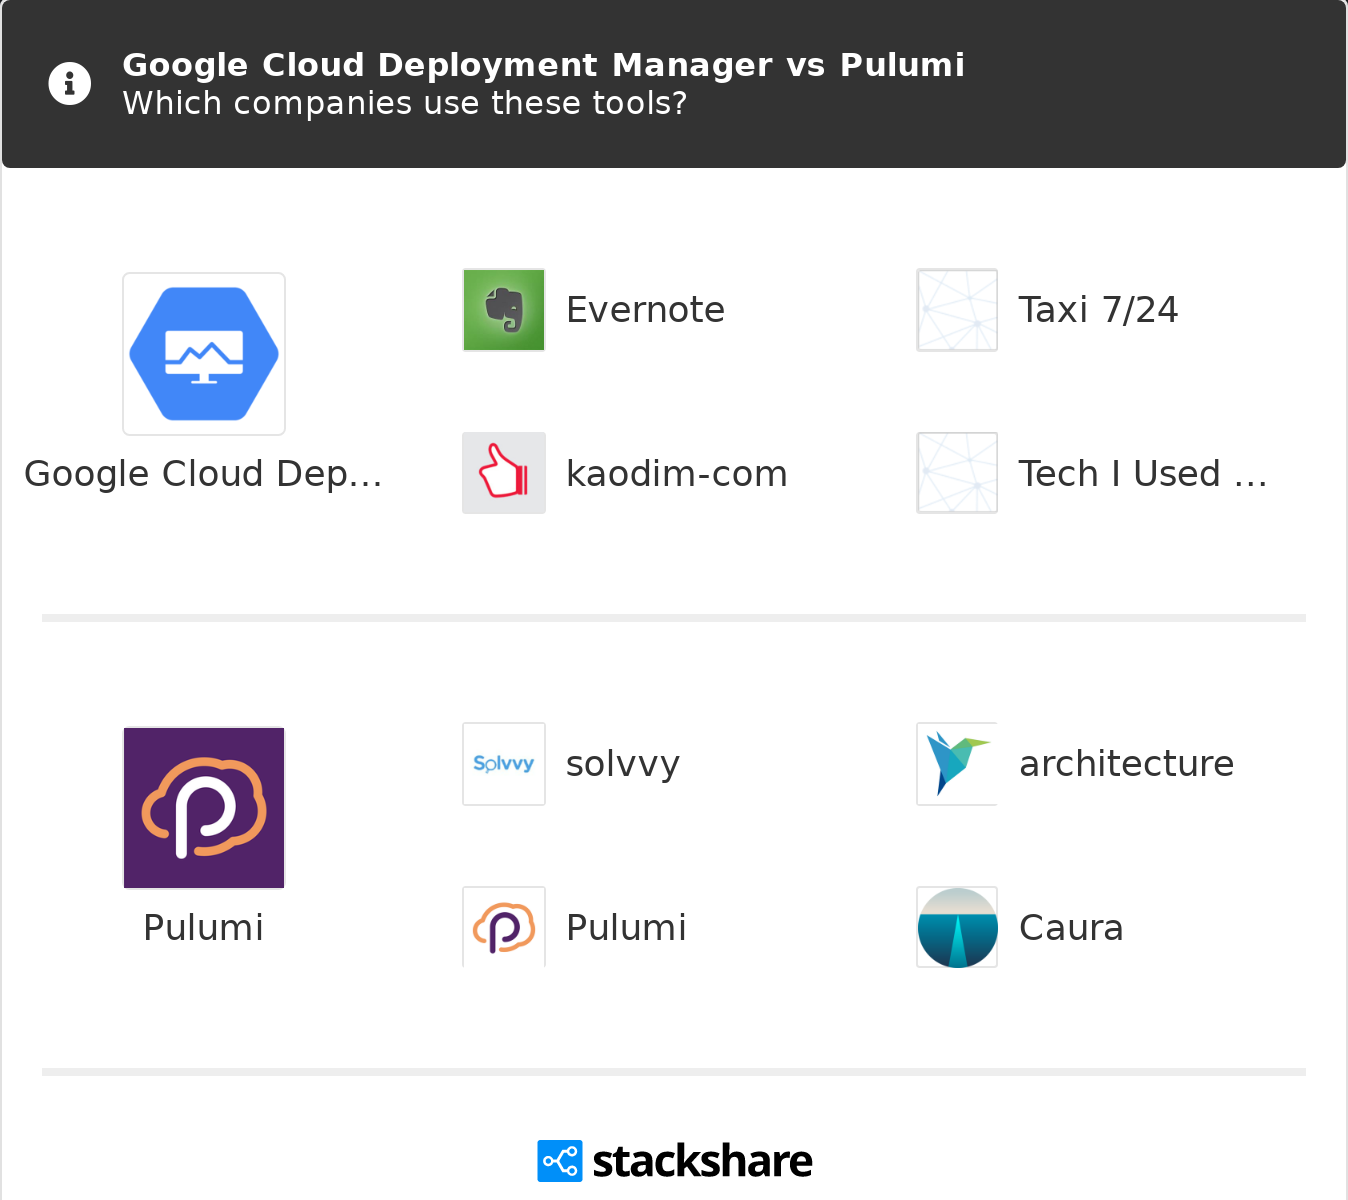Click the Evernote elephant icon
This screenshot has height=1200, width=1348.
tap(504, 310)
